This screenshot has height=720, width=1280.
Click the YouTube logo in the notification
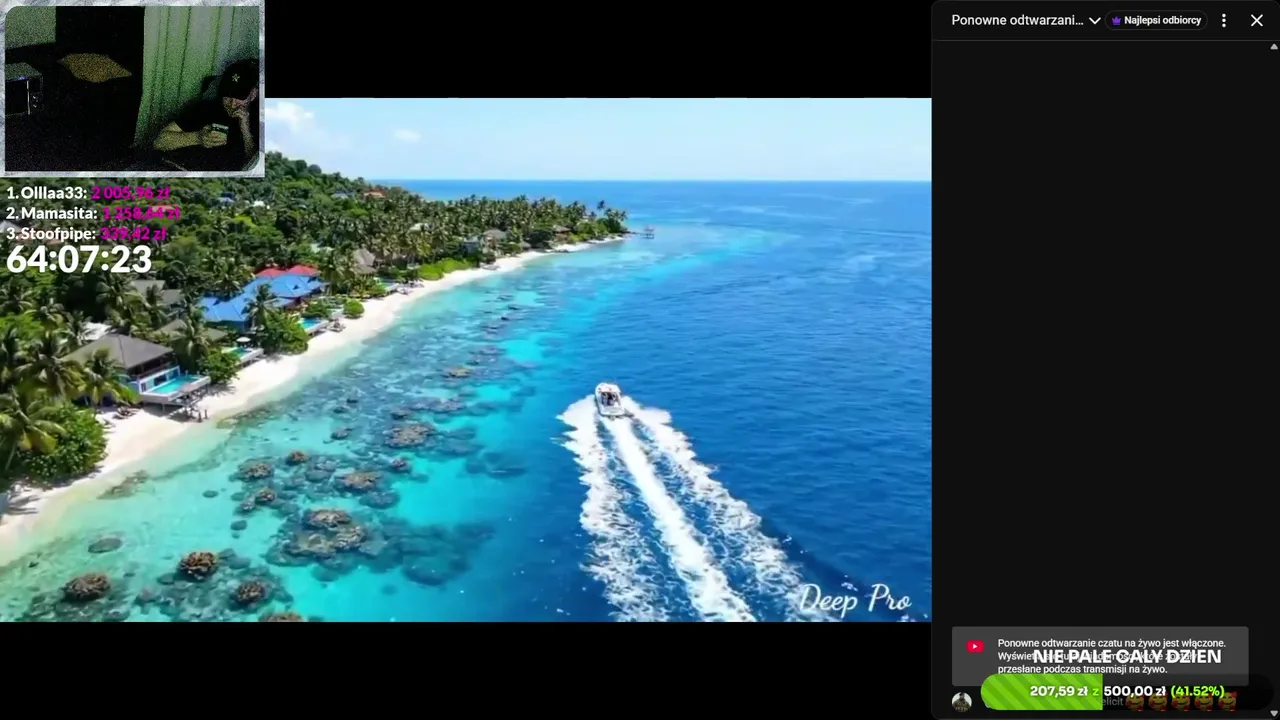[975, 647]
